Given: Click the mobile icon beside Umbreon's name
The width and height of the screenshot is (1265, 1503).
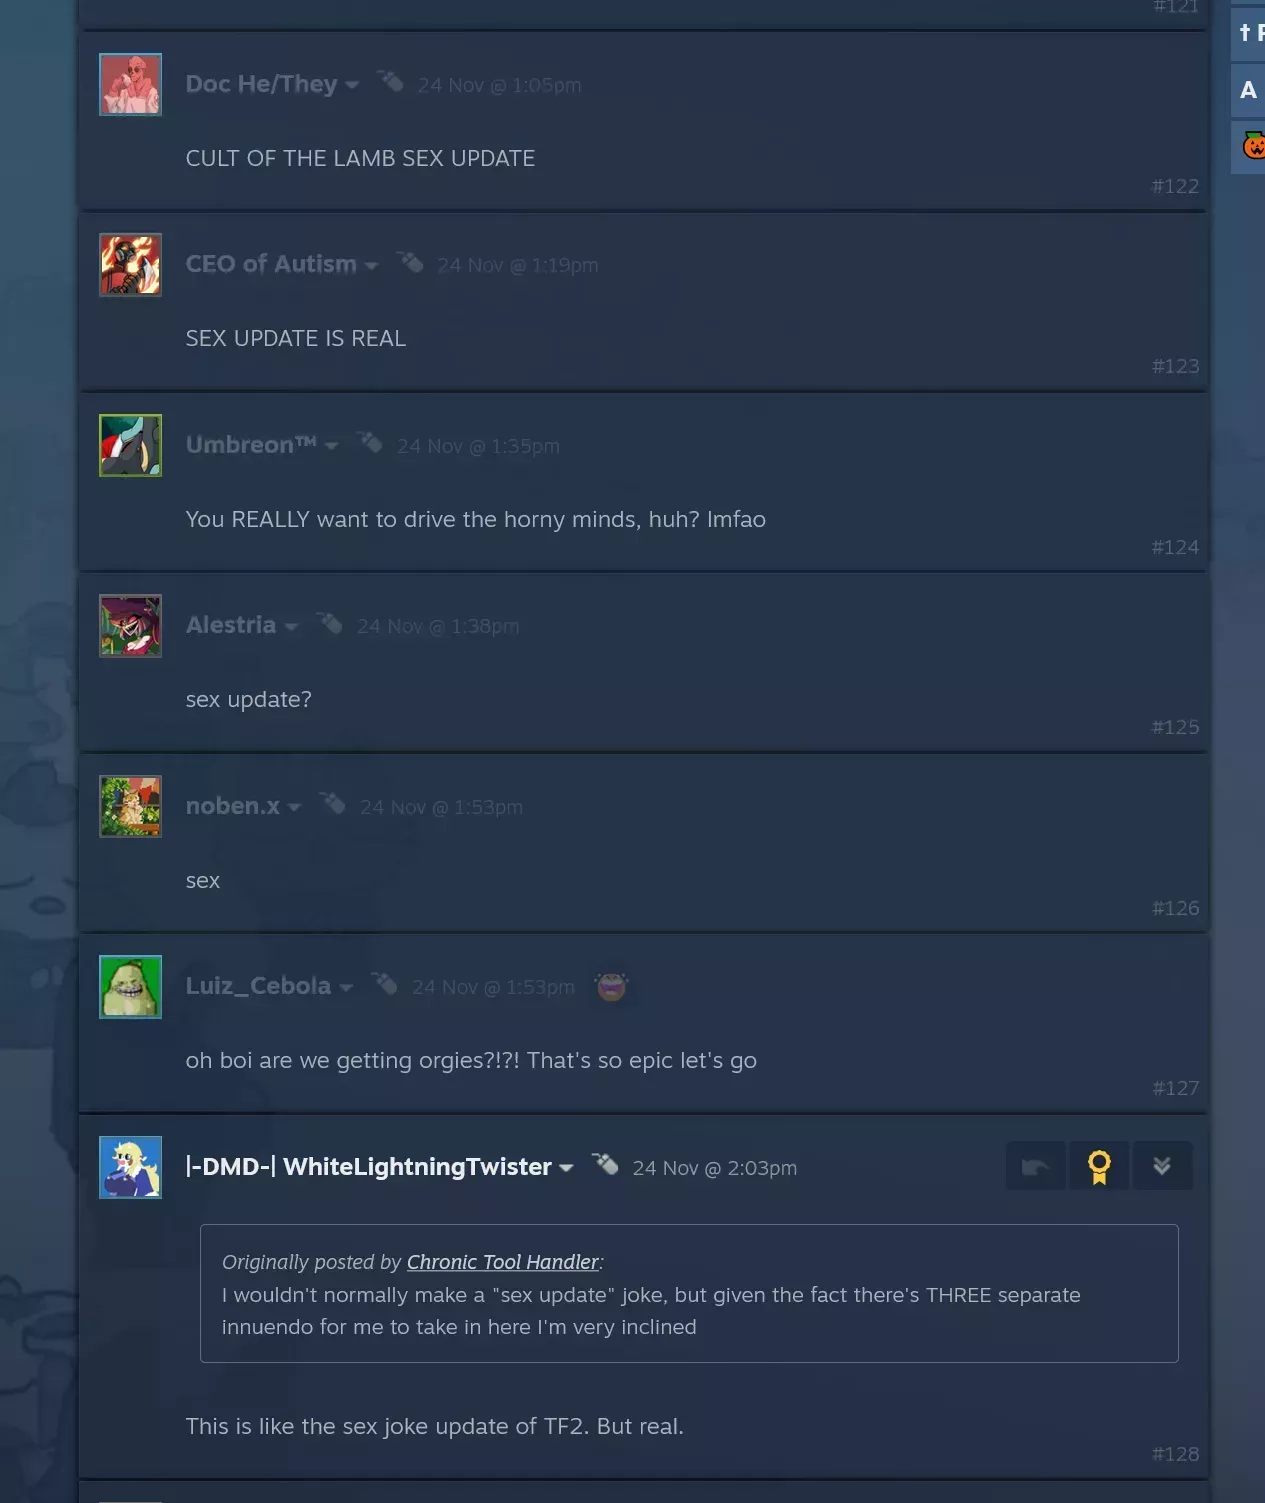Looking at the screenshot, I should coord(370,443).
